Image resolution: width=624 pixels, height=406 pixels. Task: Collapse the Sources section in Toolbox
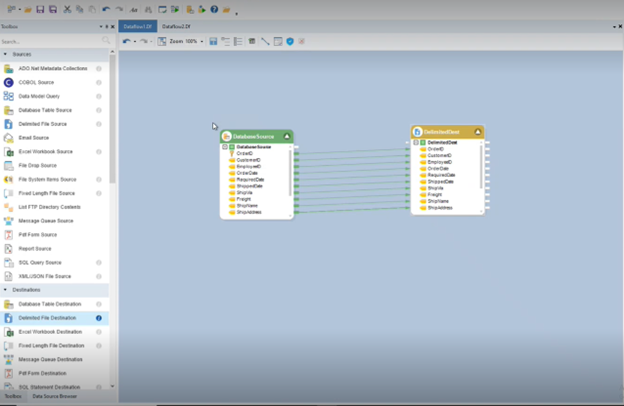point(5,54)
